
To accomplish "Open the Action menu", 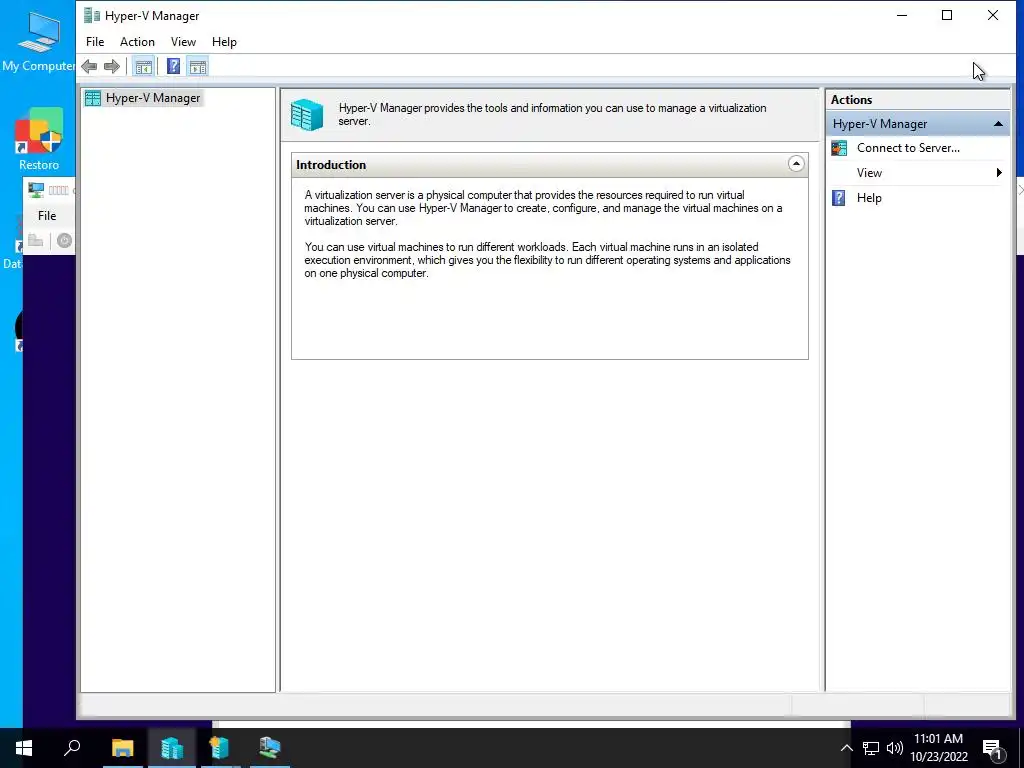I will coord(137,42).
